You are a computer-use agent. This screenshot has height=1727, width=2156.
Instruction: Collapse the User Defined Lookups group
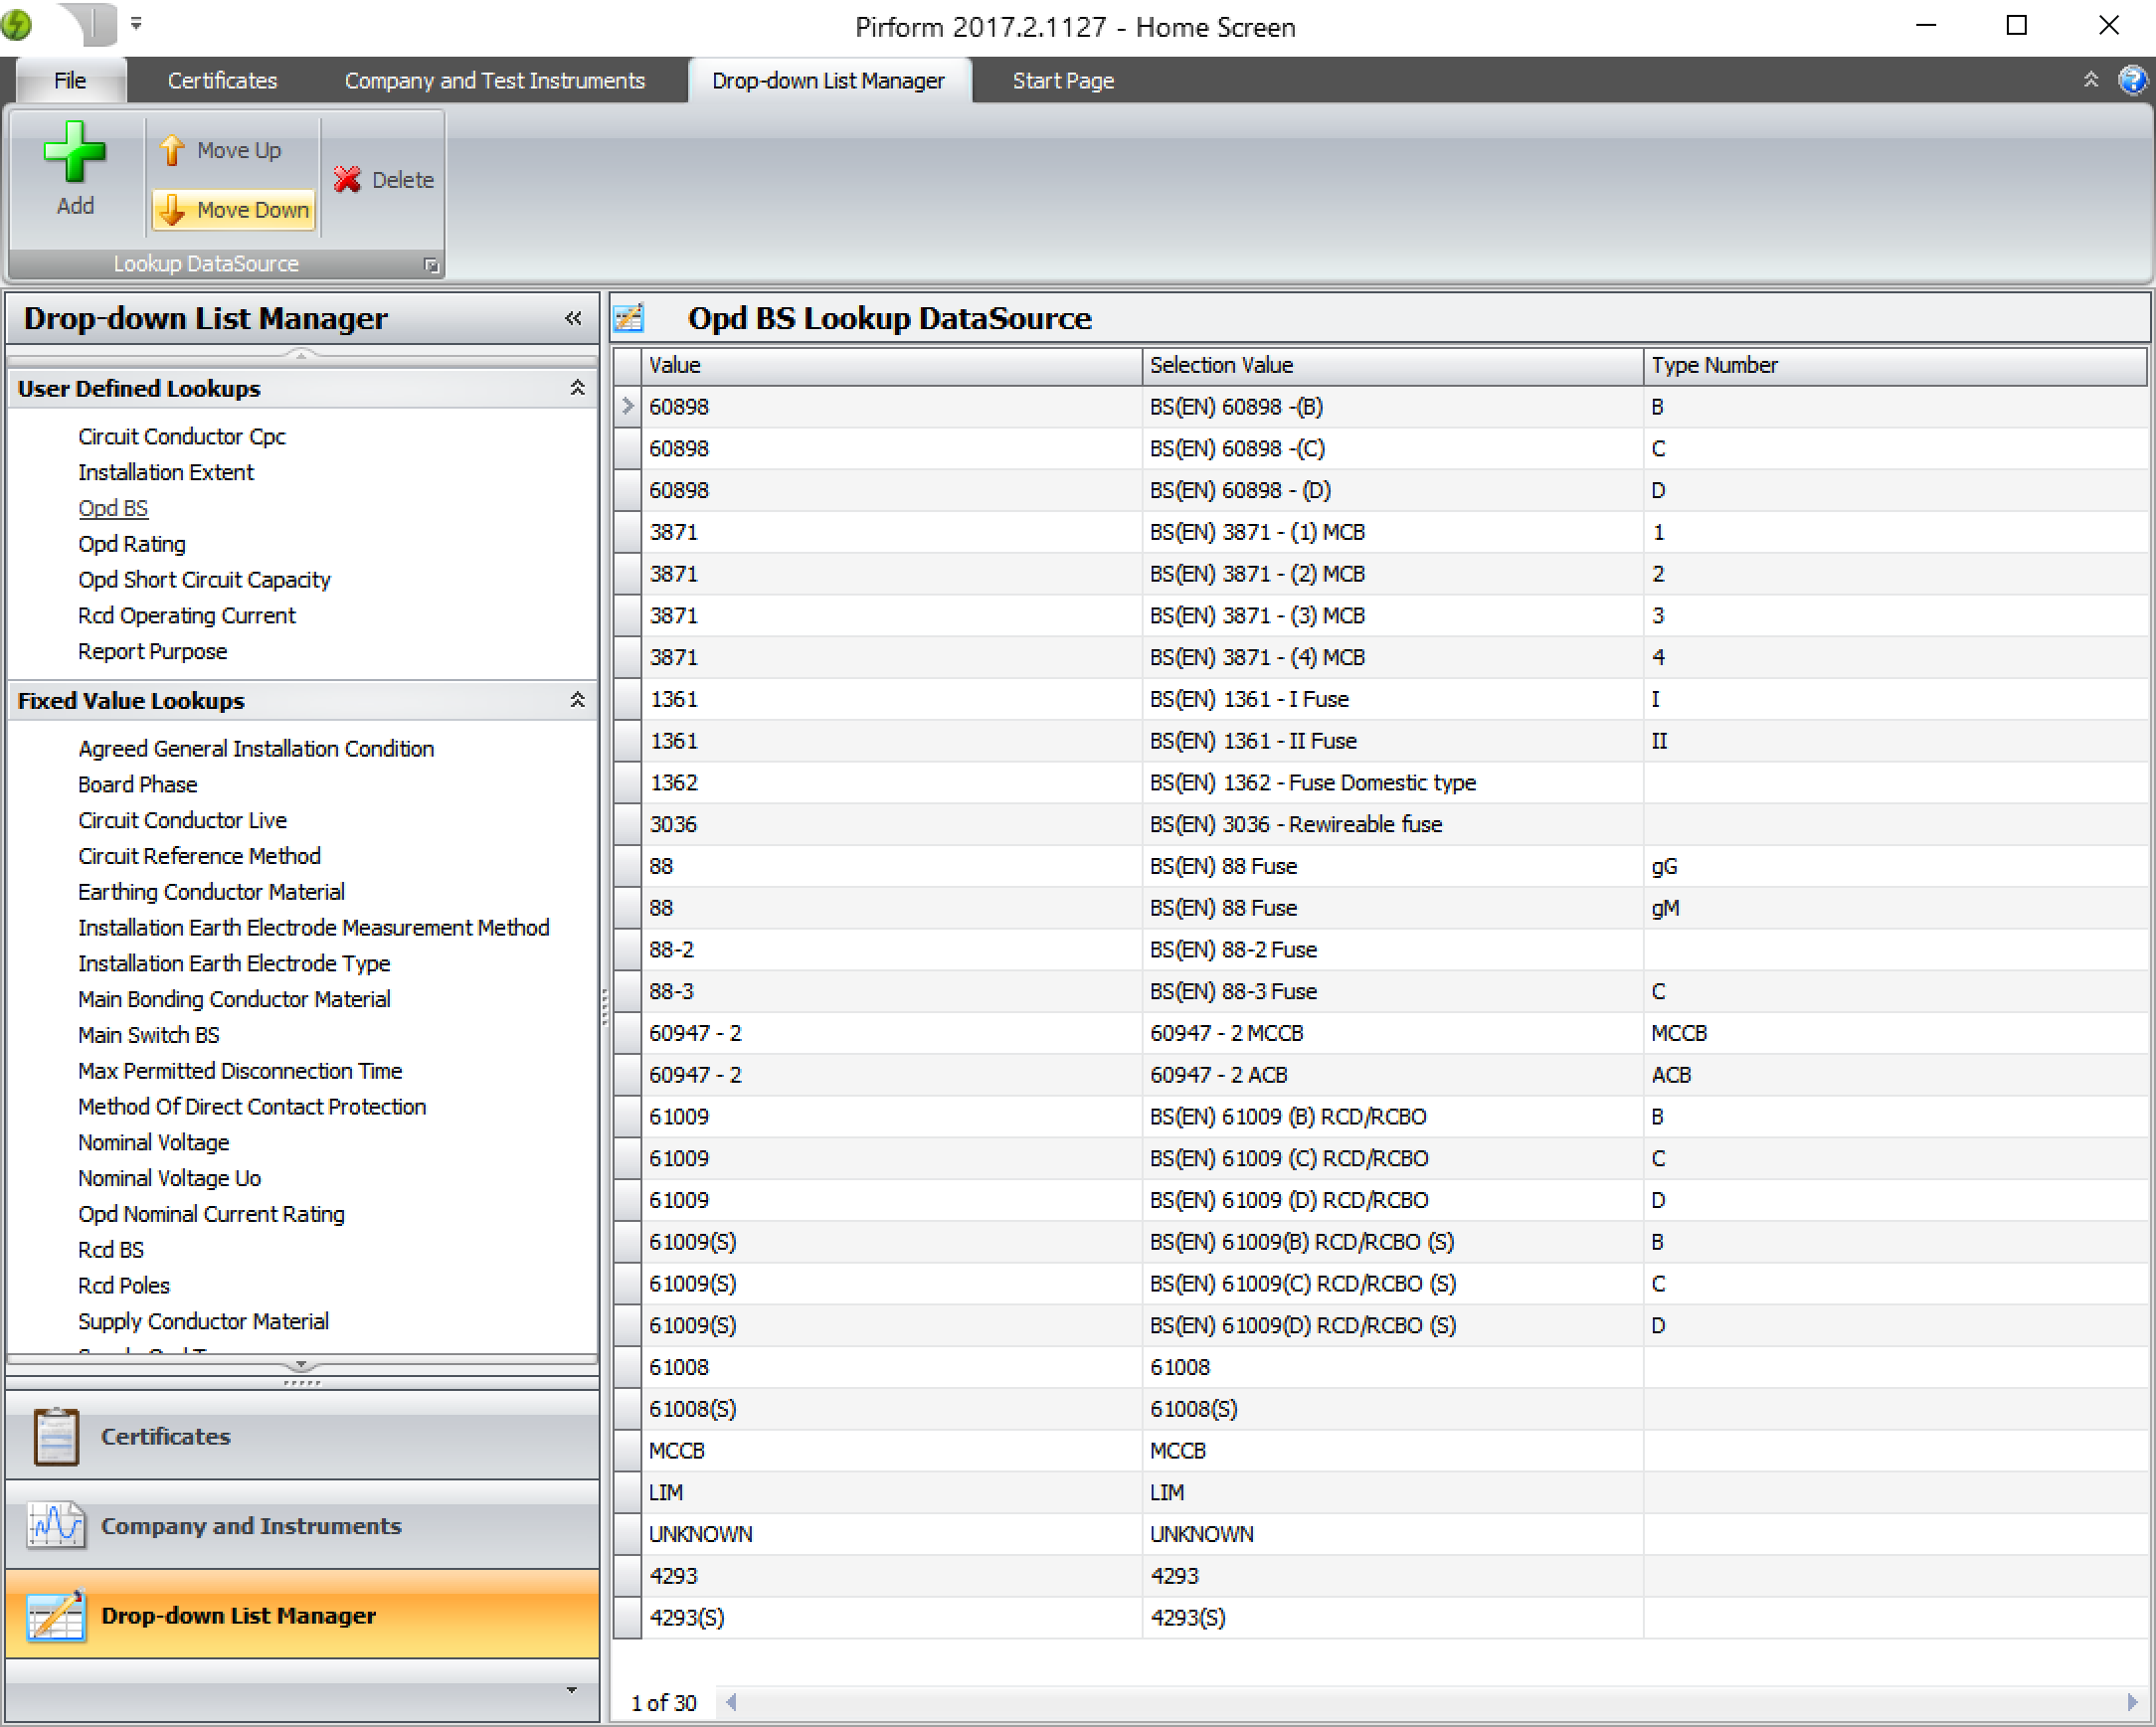(577, 388)
